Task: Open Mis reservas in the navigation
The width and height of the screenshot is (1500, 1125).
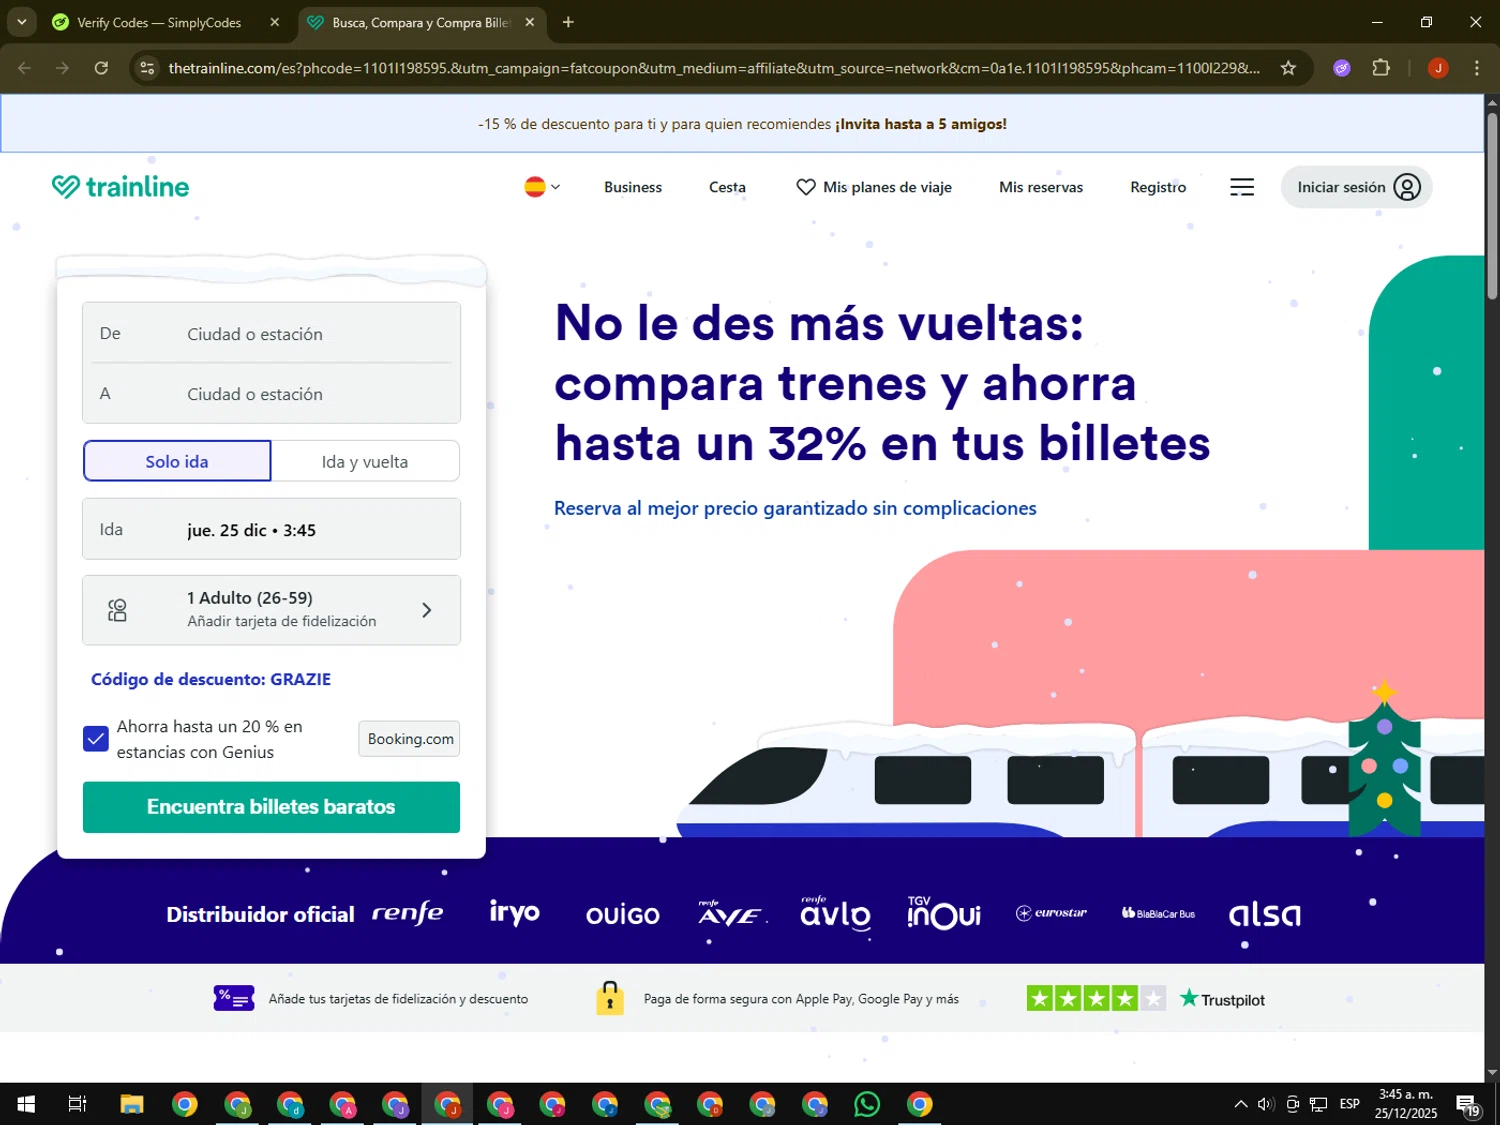Action: [1041, 187]
